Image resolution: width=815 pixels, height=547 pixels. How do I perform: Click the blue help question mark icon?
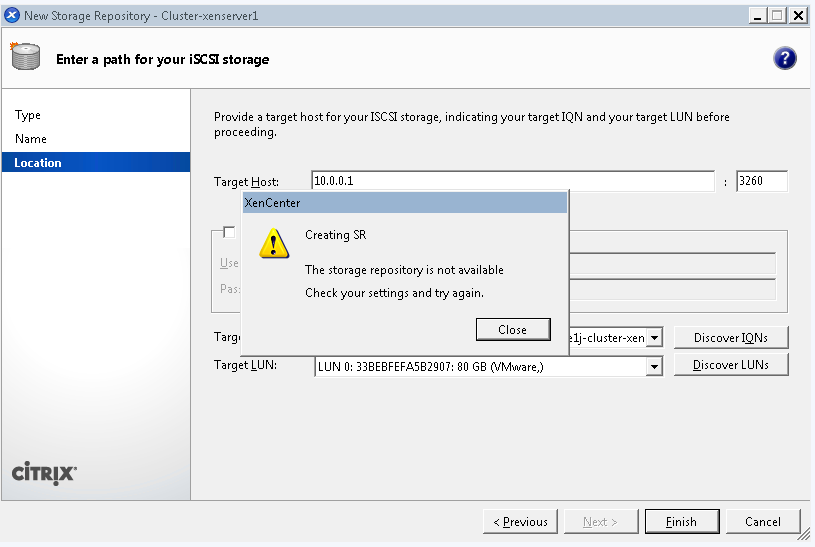tap(785, 58)
